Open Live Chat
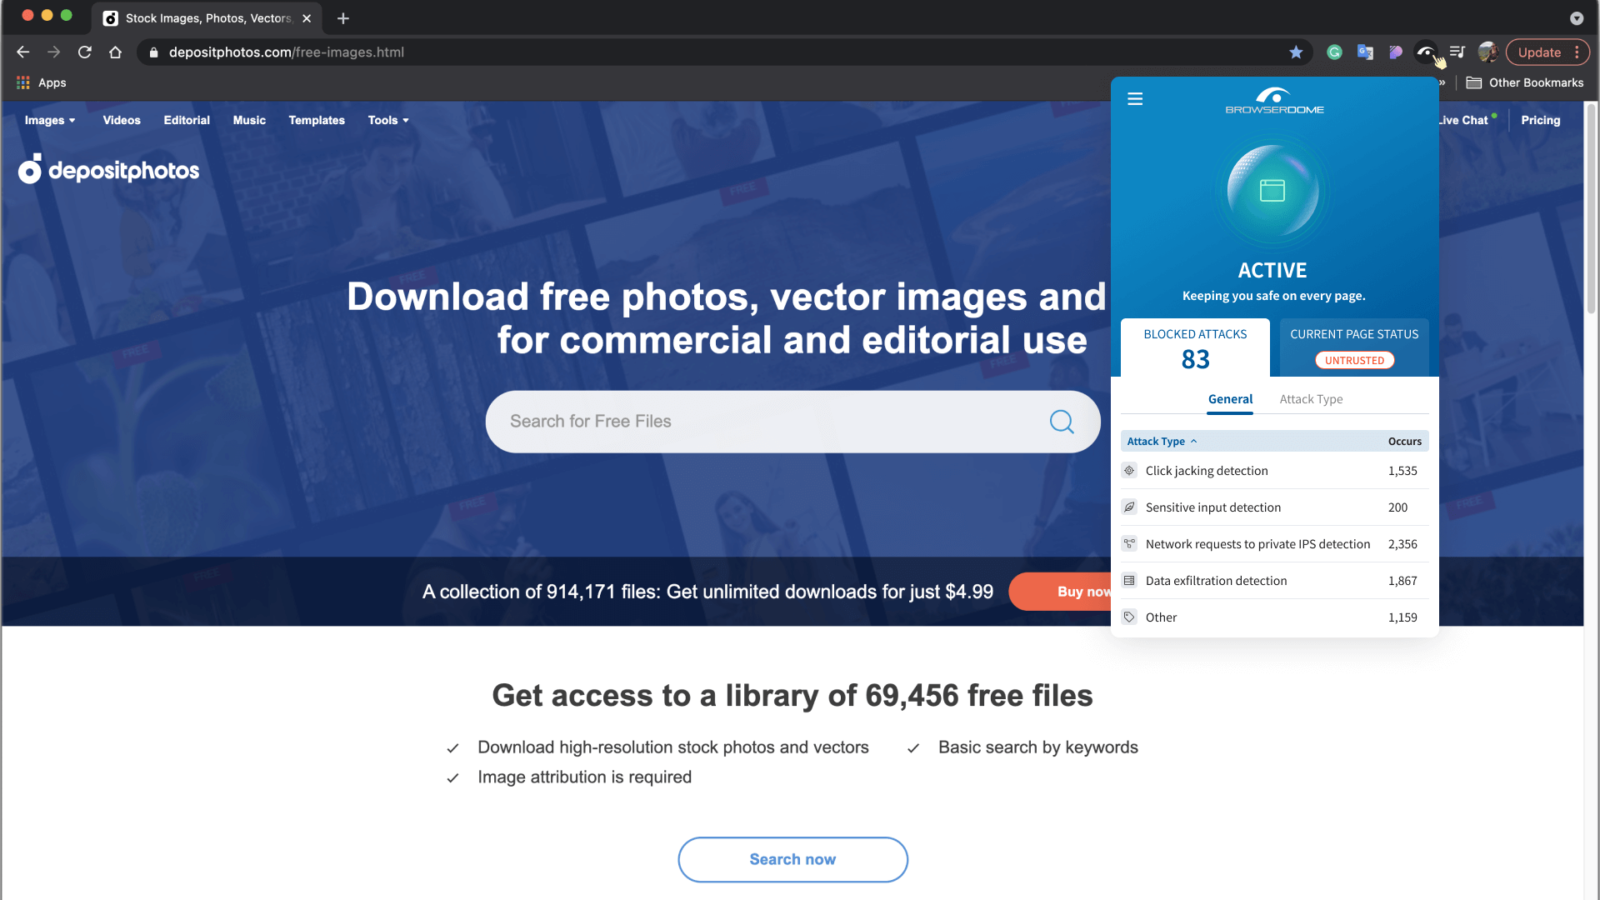 (x=1467, y=120)
